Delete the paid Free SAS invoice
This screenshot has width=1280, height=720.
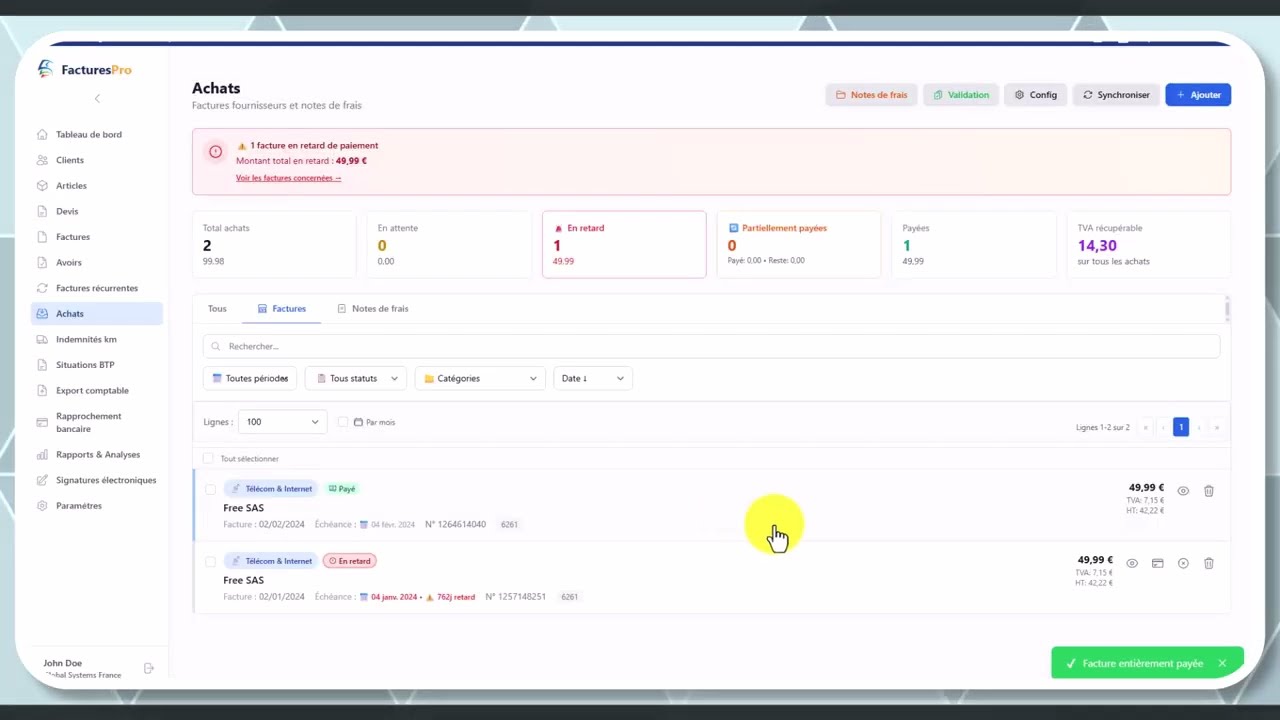1209,491
